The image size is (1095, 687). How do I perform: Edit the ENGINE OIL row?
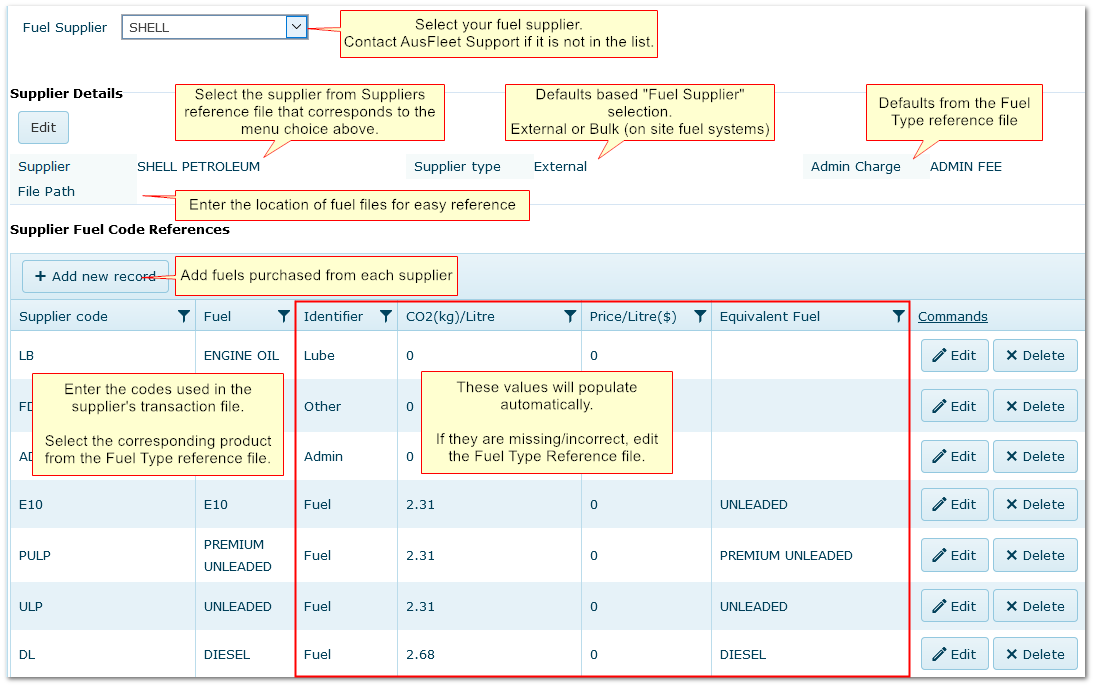954,355
